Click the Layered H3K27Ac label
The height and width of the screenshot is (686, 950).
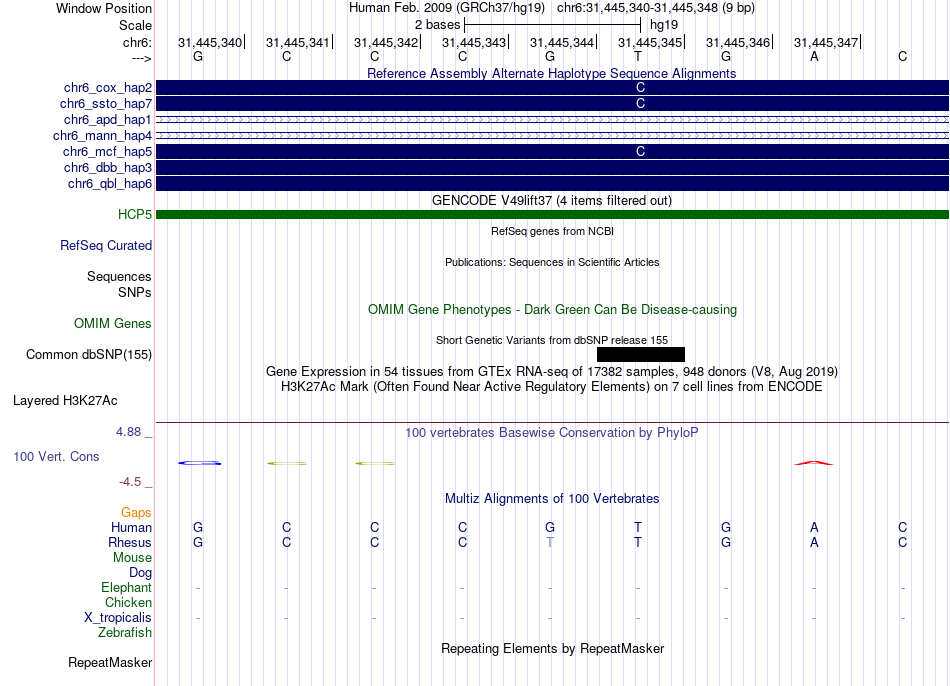click(65, 401)
